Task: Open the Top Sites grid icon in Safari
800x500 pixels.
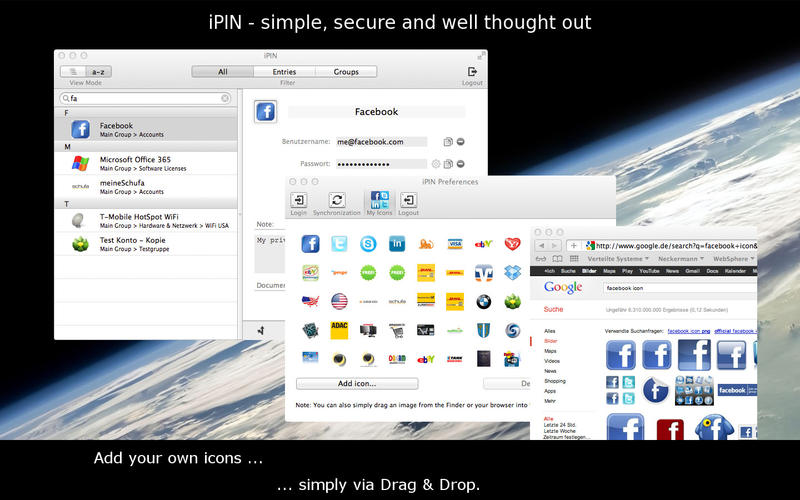Action: [x=574, y=259]
